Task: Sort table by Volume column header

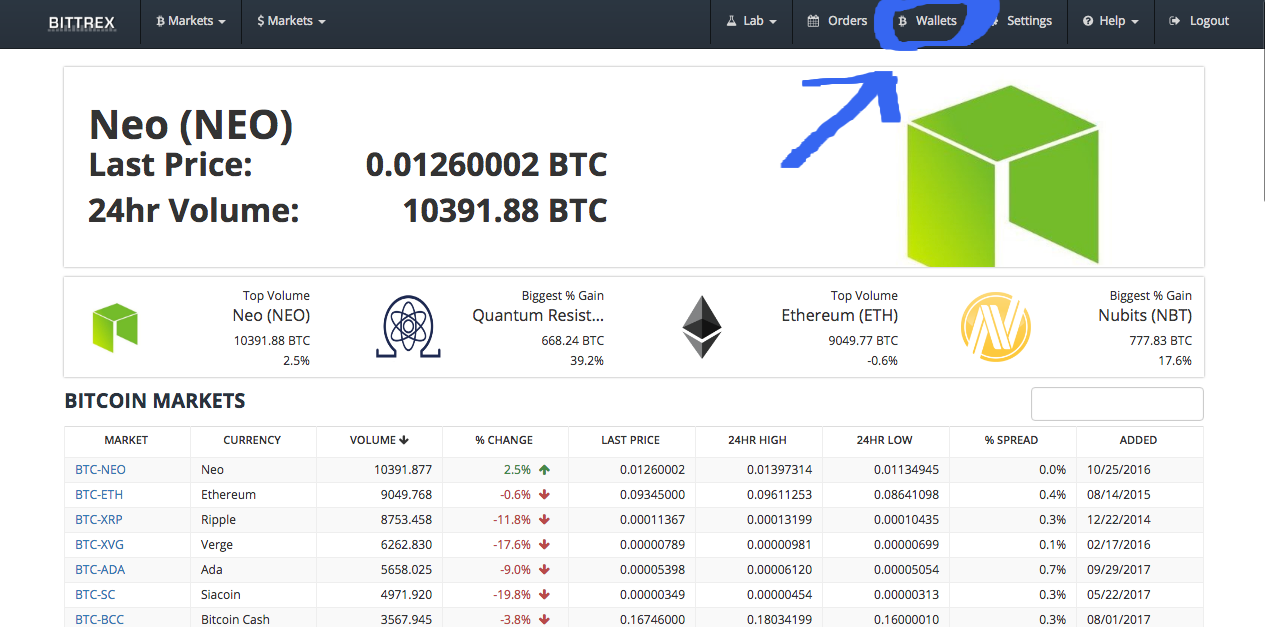Action: 379,440
